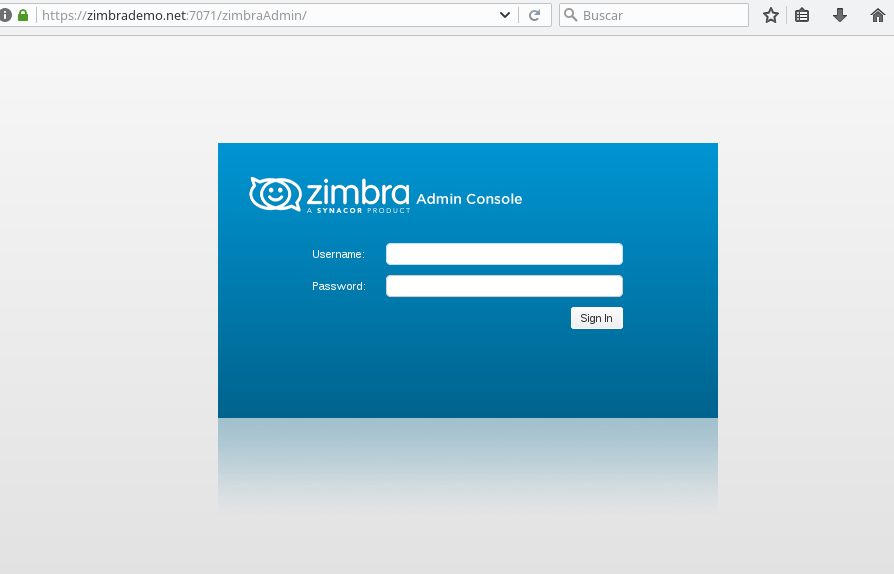This screenshot has width=894, height=574.
Task: Click 'A SYNACOR PRODUCT' tagline text
Action: [x=359, y=210]
